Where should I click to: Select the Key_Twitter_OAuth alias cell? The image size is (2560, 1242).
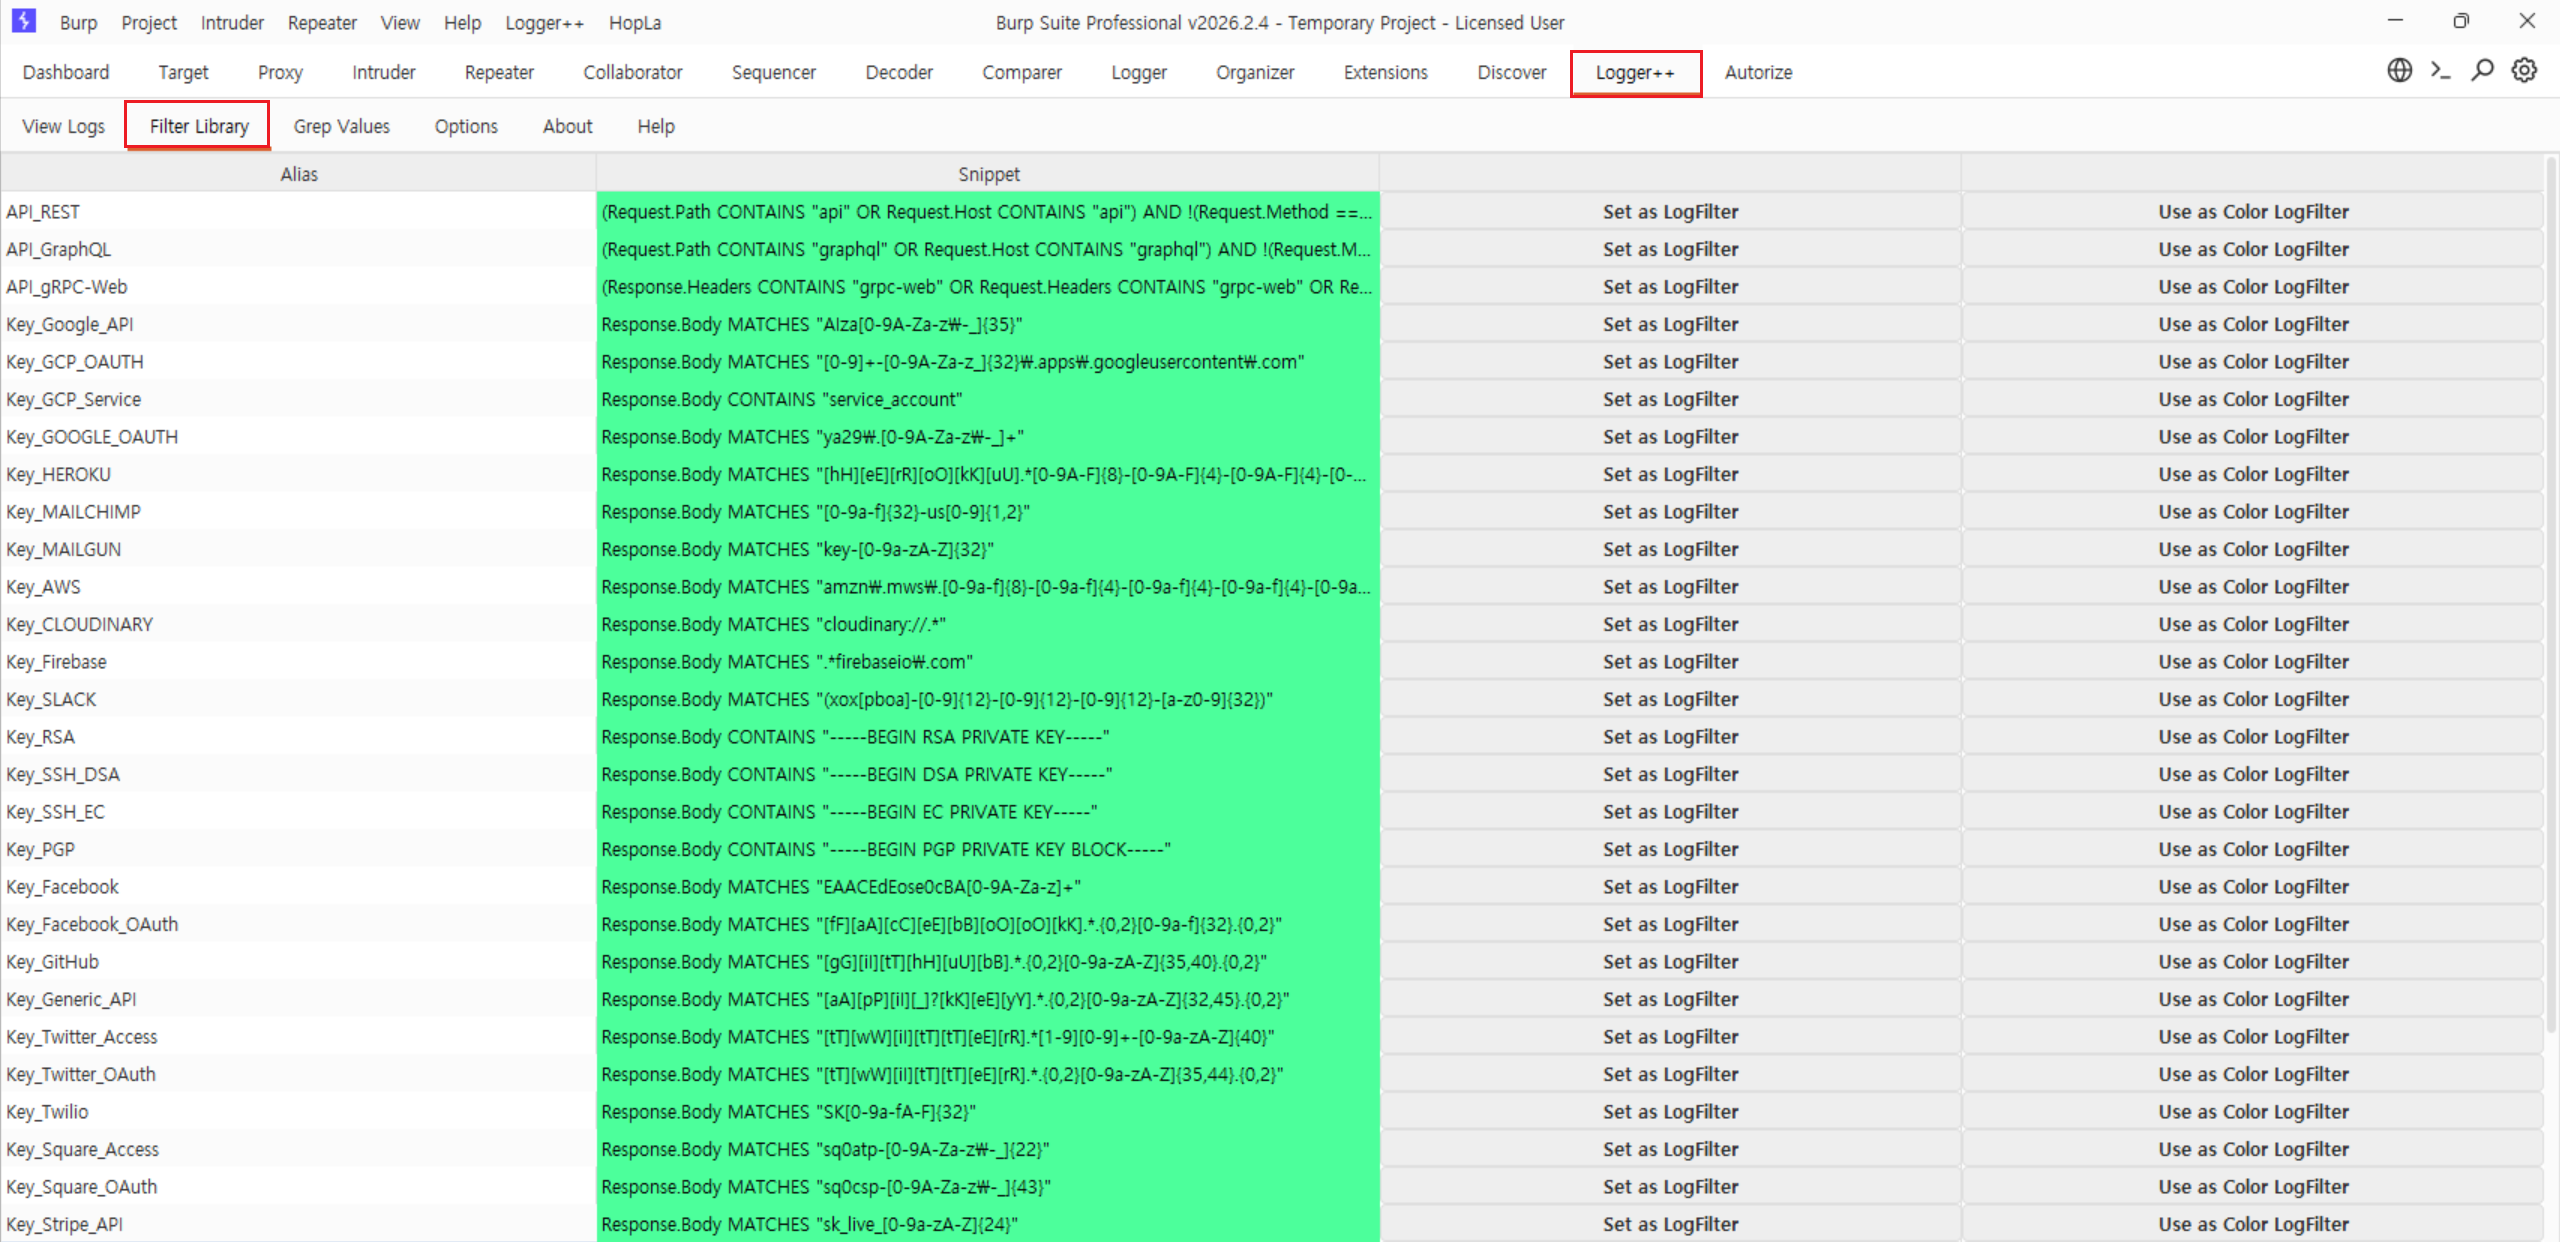click(299, 1074)
